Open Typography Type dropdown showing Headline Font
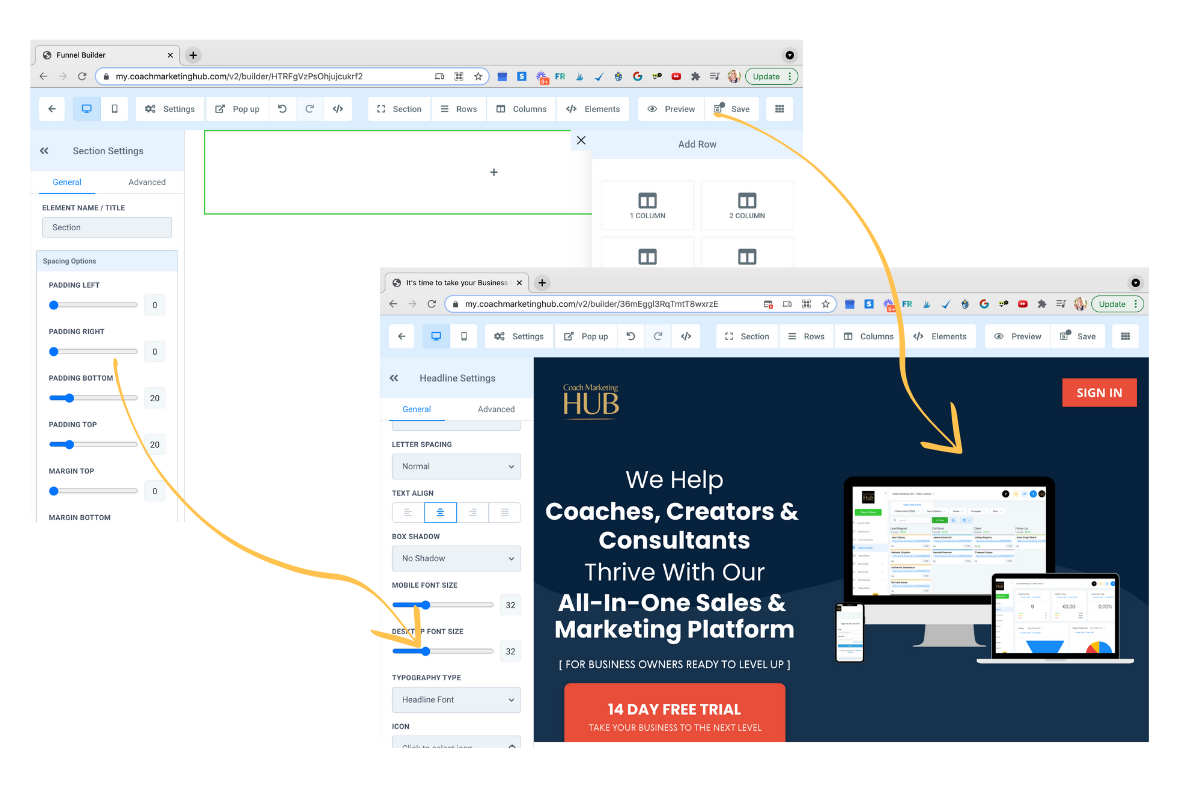The image size is (1200, 800). pos(456,700)
